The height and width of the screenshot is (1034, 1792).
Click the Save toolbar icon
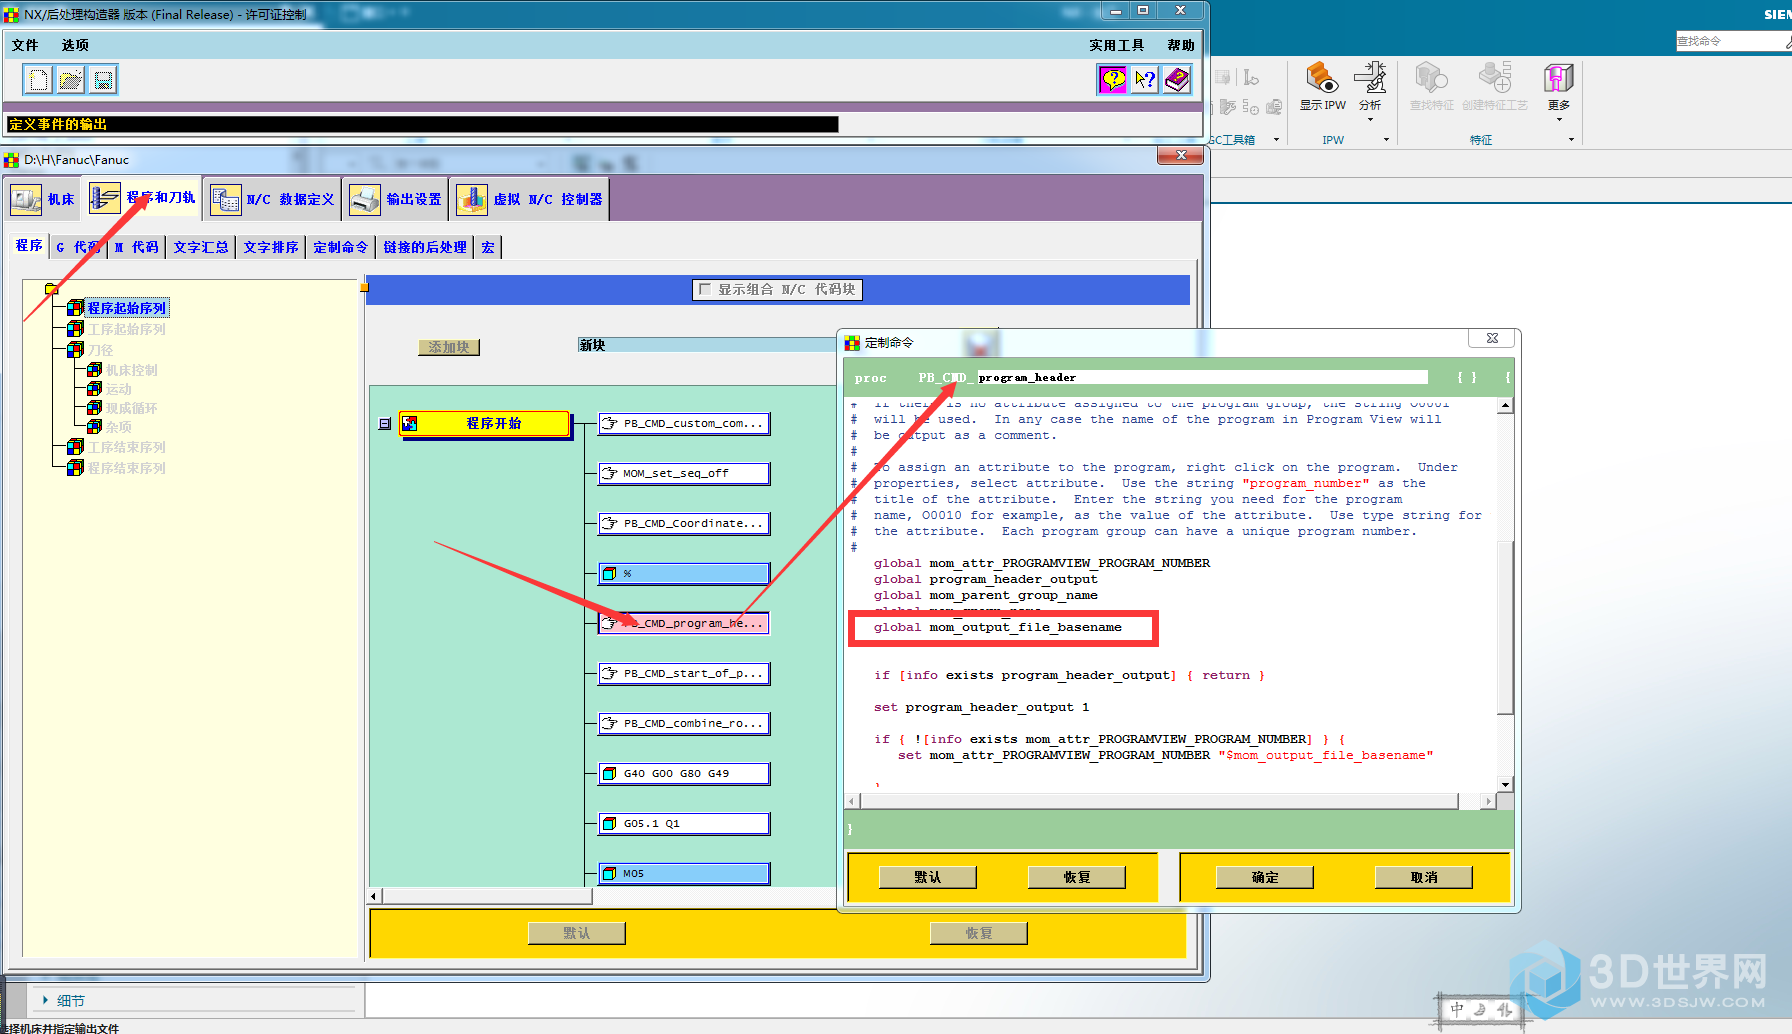click(103, 80)
